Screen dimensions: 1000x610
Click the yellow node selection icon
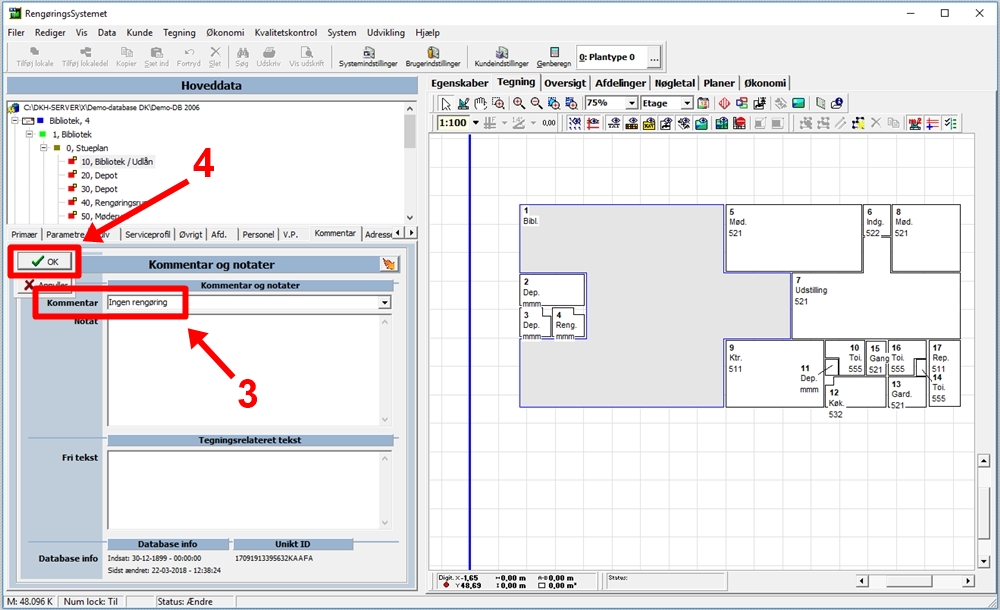click(x=858, y=123)
